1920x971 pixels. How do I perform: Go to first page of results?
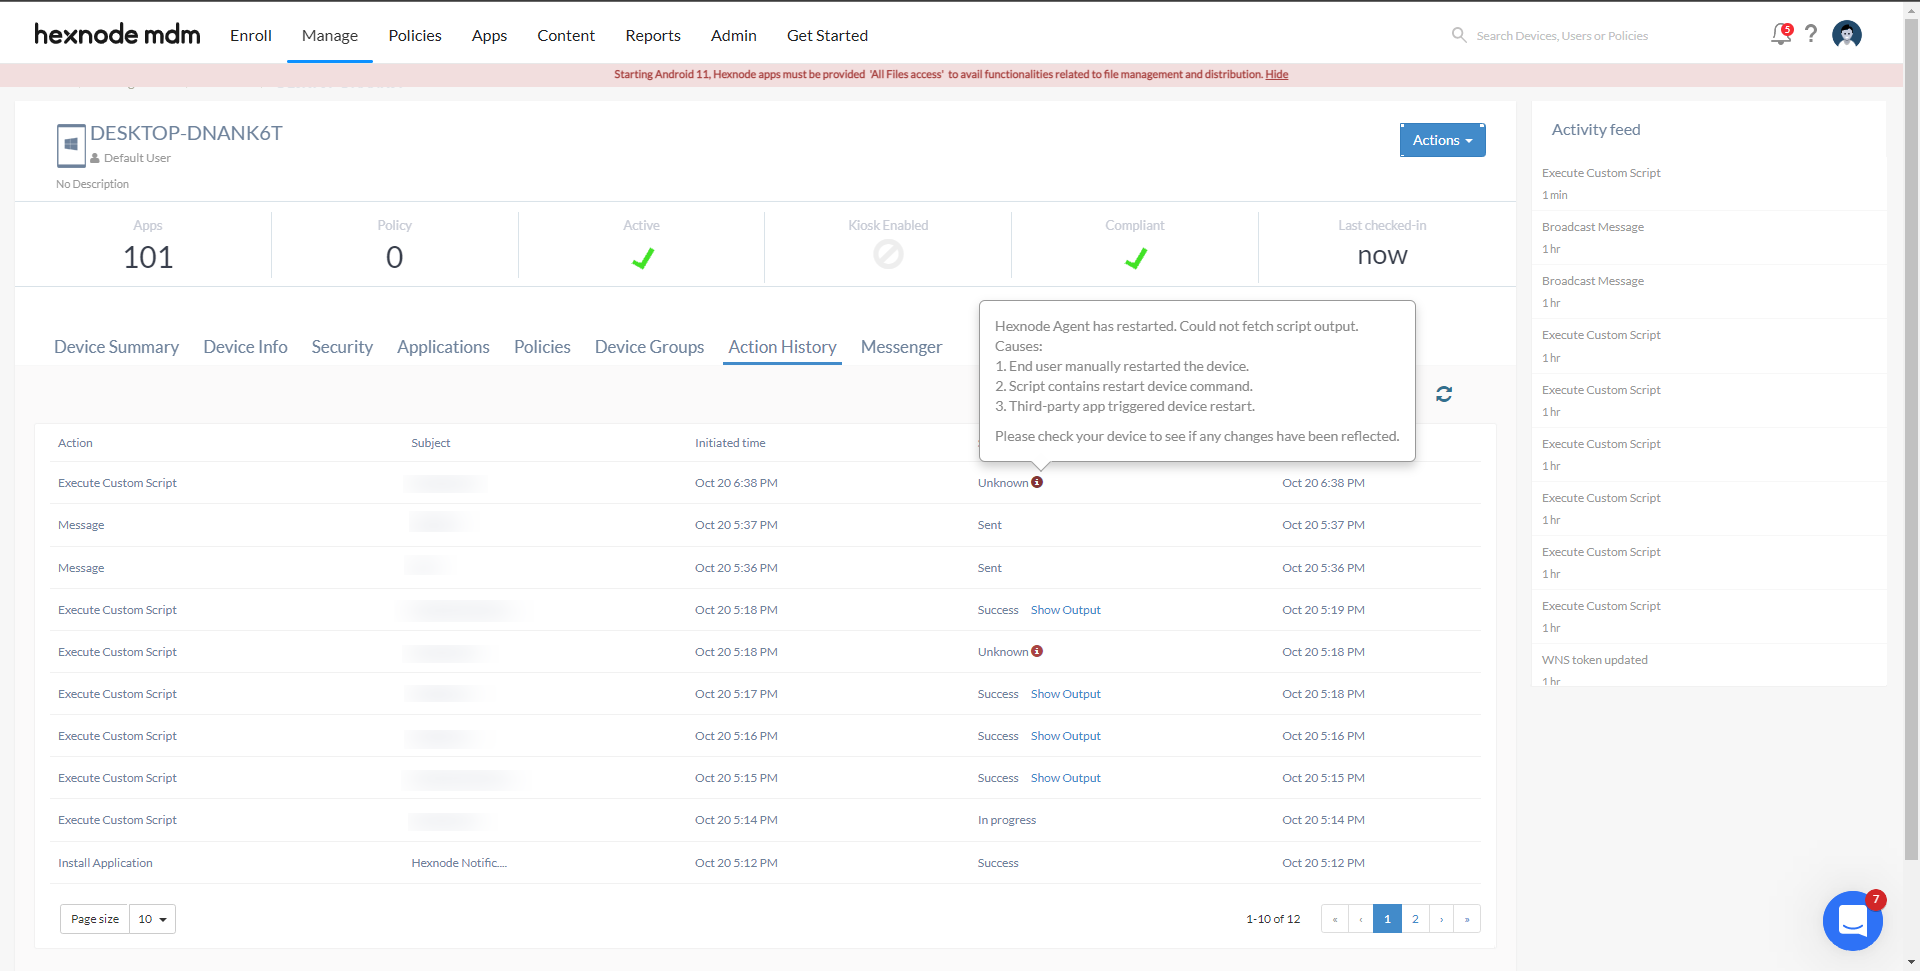[1335, 919]
